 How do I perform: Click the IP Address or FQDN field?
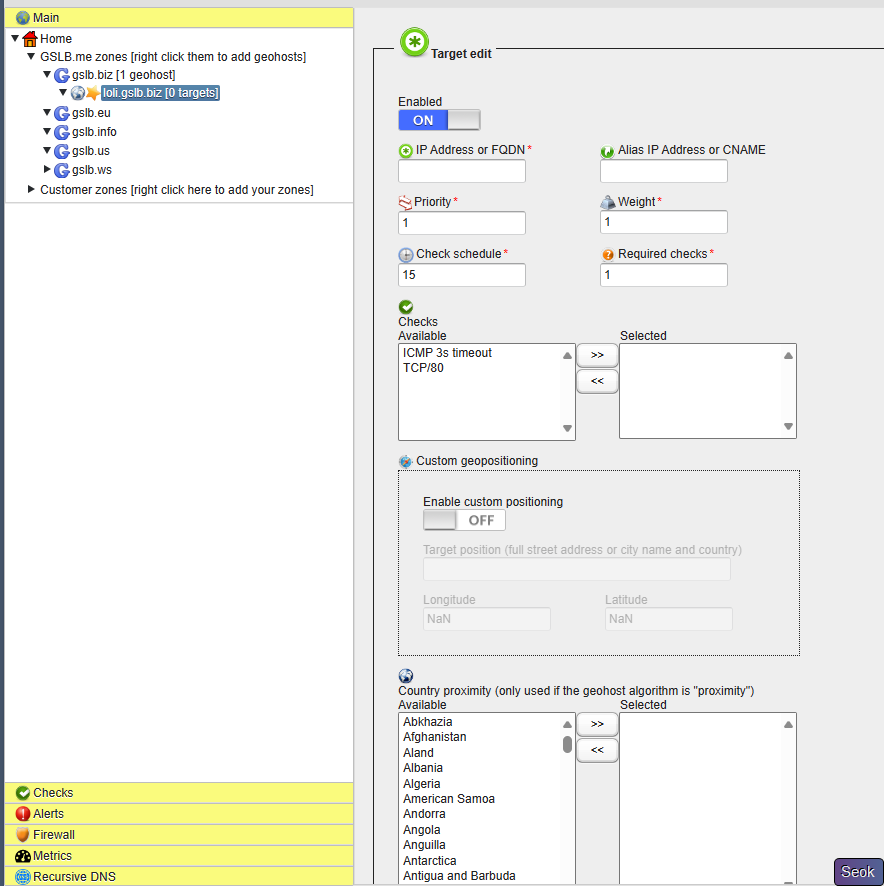click(x=462, y=171)
